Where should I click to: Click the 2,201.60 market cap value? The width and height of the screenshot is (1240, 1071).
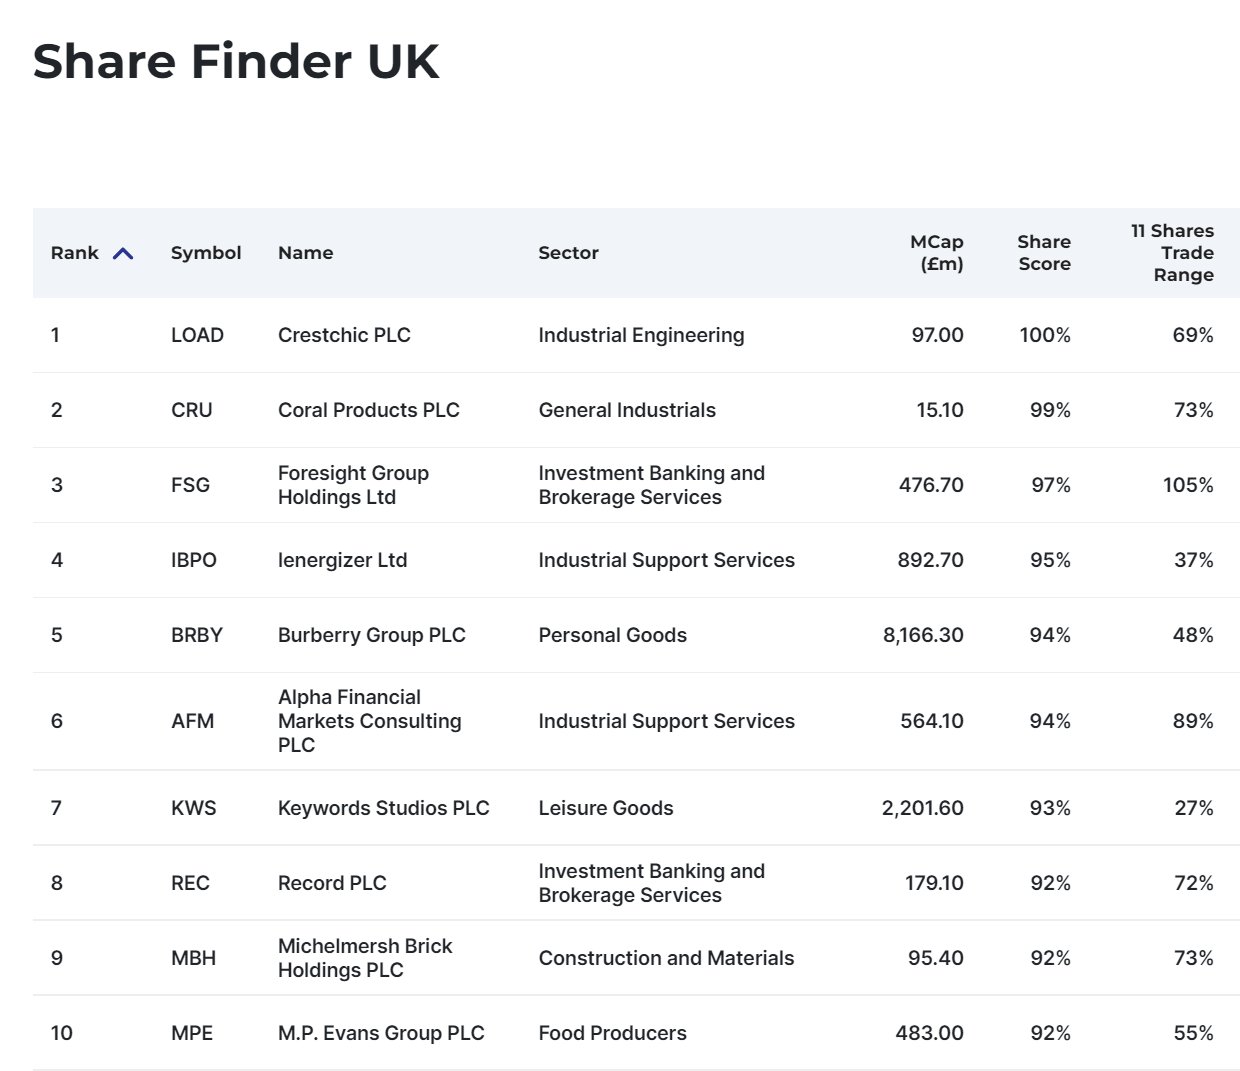coord(923,808)
